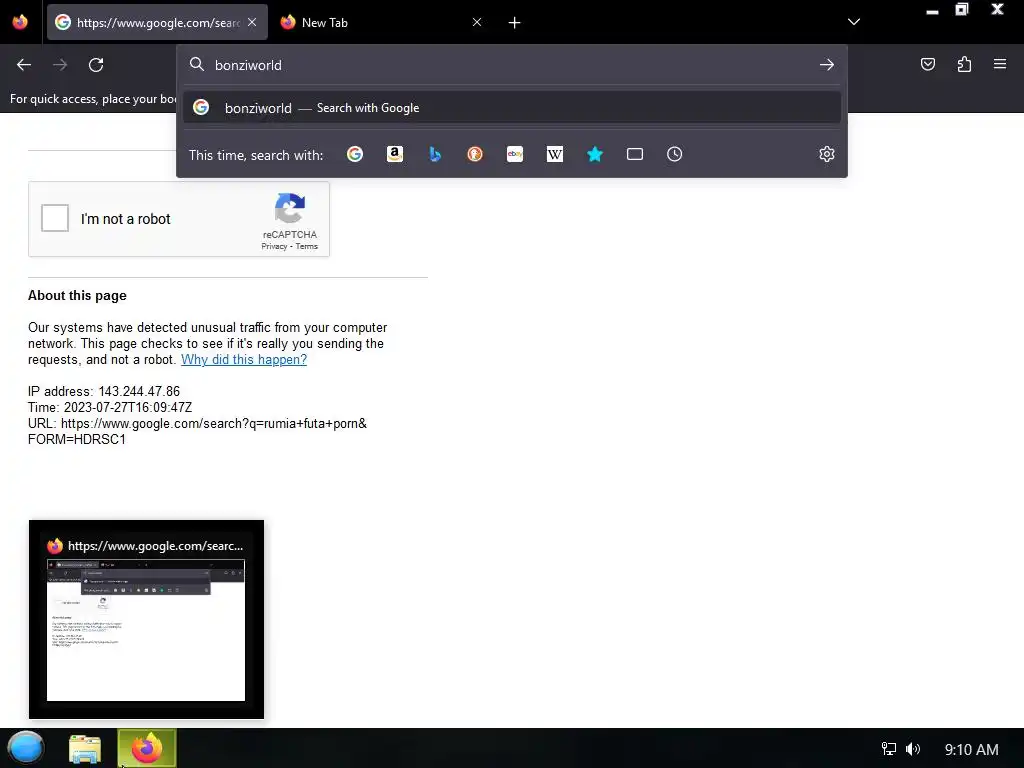The height and width of the screenshot is (768, 1024).
Task: Search this time with Wikipedia icon
Action: 554,154
